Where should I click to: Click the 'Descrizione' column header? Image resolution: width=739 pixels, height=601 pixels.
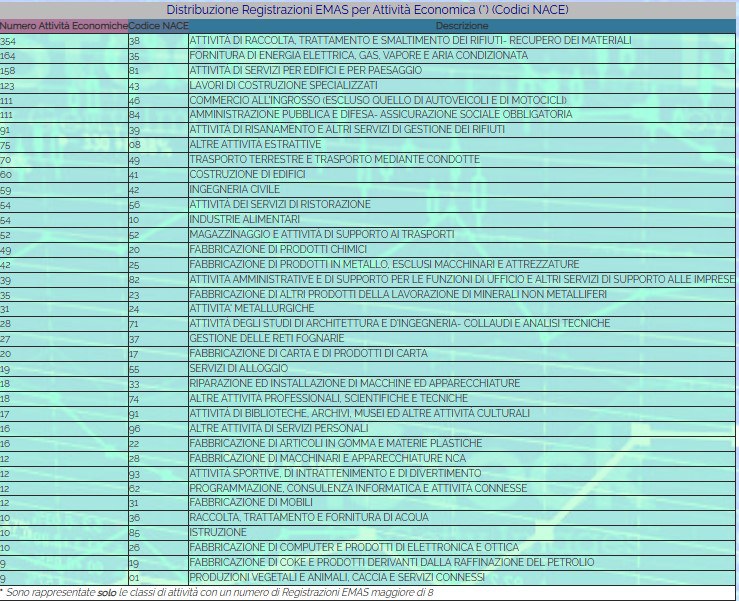click(462, 24)
